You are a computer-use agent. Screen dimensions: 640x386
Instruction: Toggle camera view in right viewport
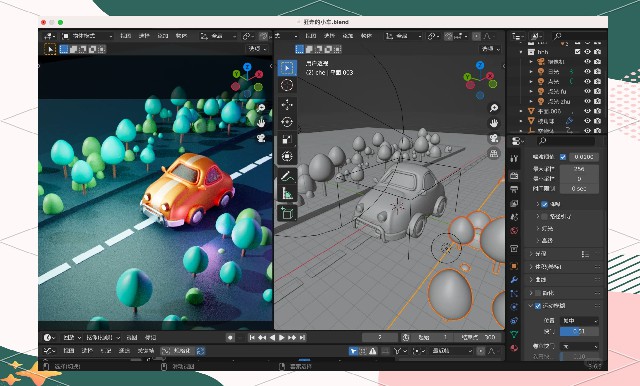pos(494,138)
